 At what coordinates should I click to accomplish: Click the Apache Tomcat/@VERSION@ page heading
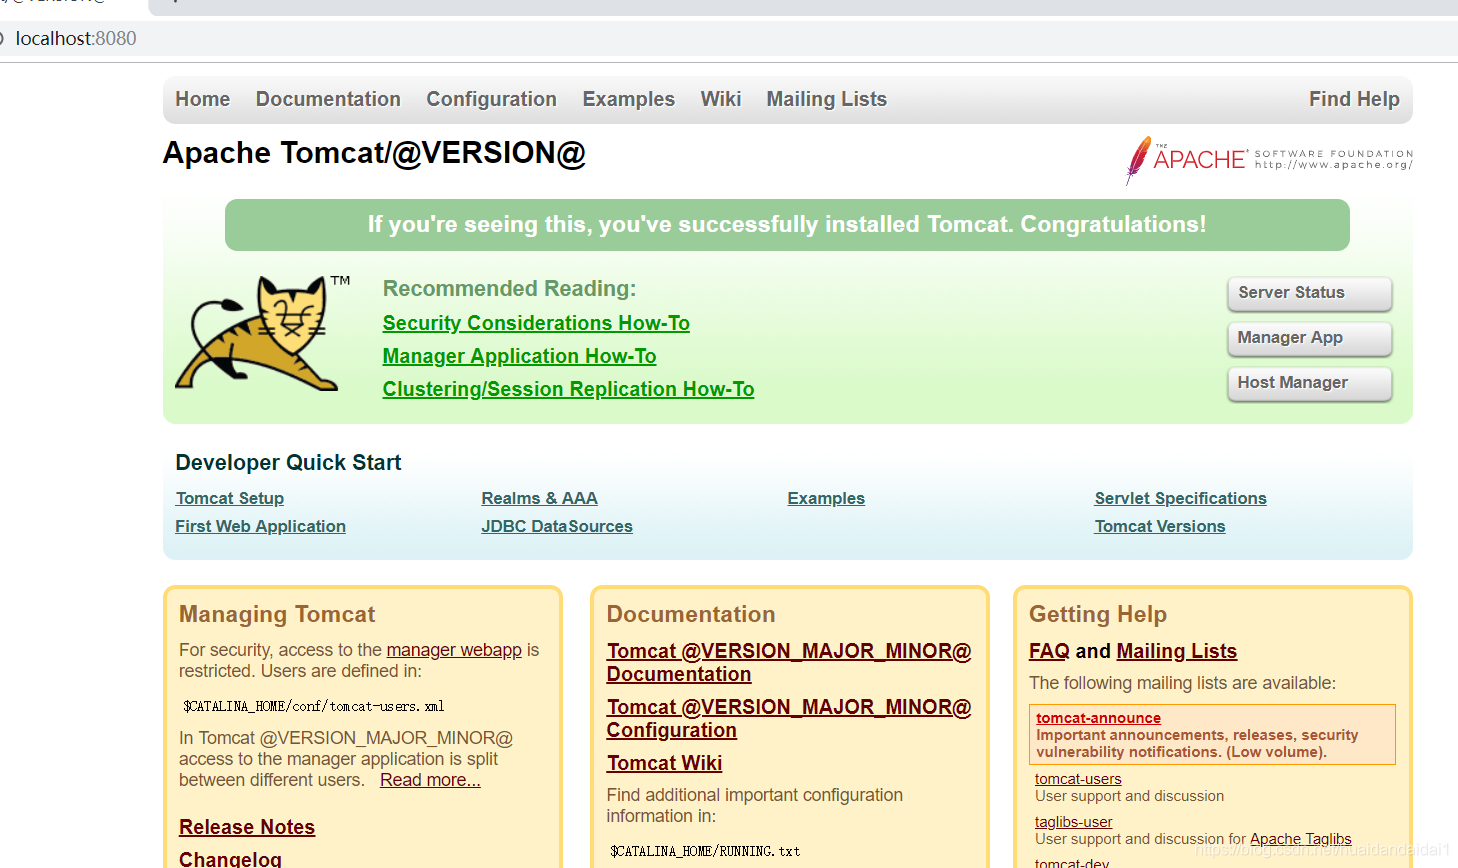[x=374, y=153]
